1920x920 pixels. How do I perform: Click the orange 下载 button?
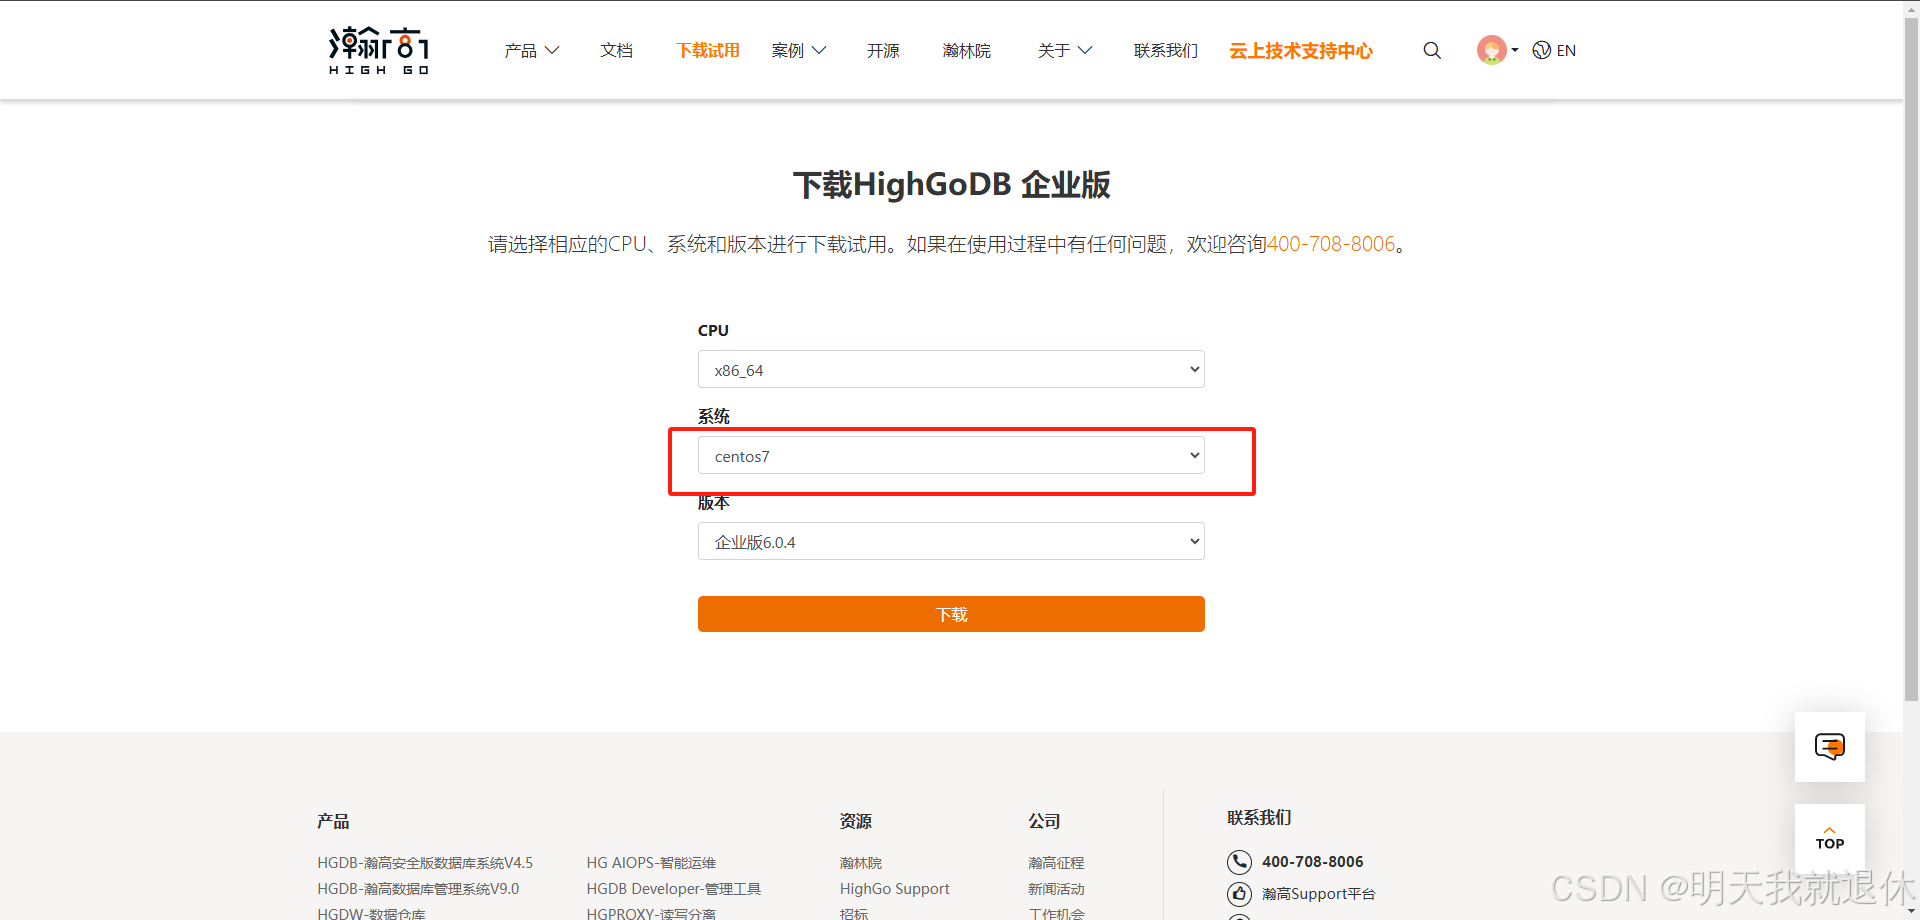click(951, 614)
